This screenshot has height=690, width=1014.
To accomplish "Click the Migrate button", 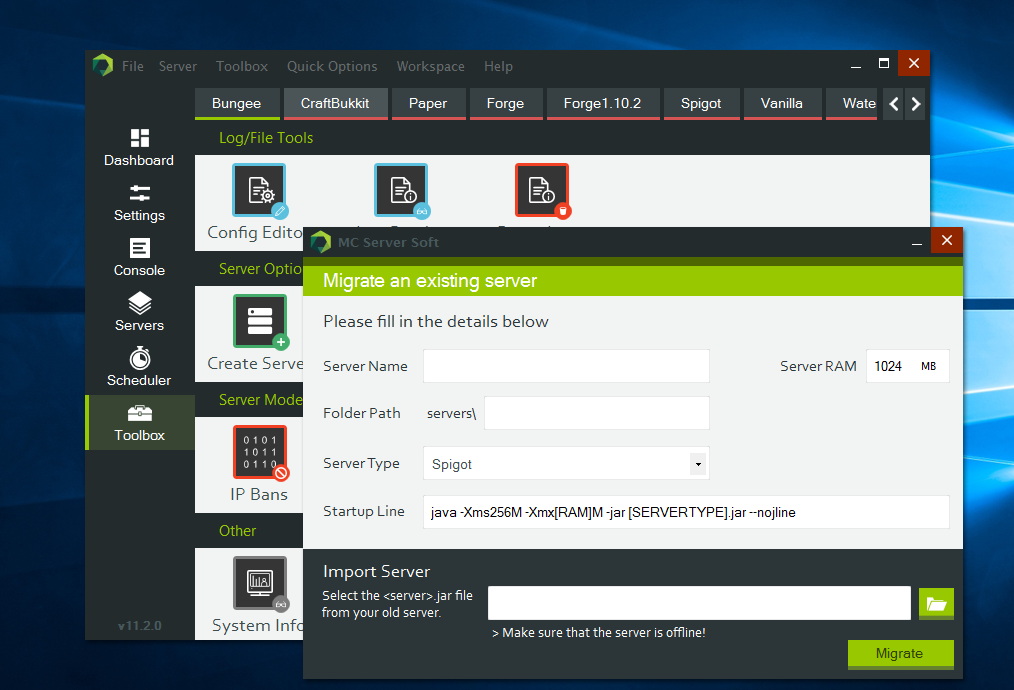I will click(x=900, y=654).
